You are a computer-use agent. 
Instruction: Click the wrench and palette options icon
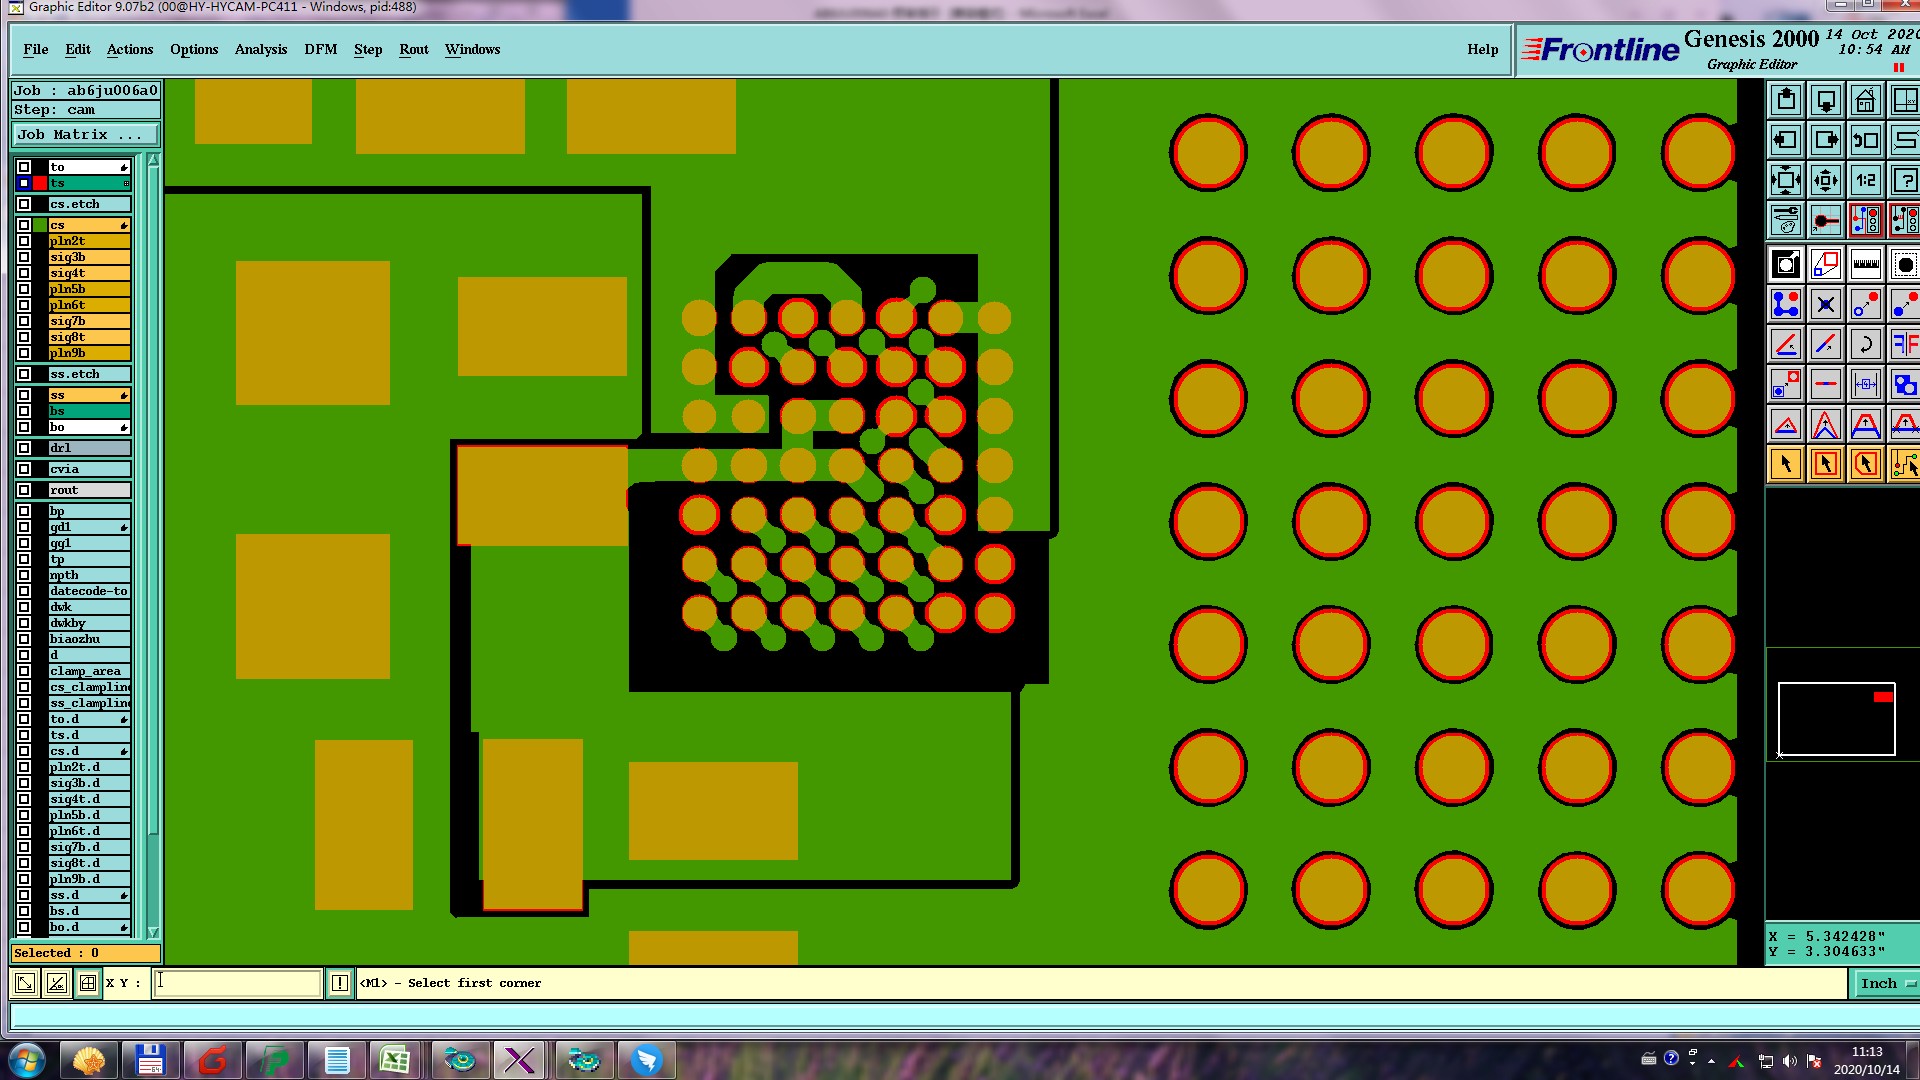[x=1786, y=220]
